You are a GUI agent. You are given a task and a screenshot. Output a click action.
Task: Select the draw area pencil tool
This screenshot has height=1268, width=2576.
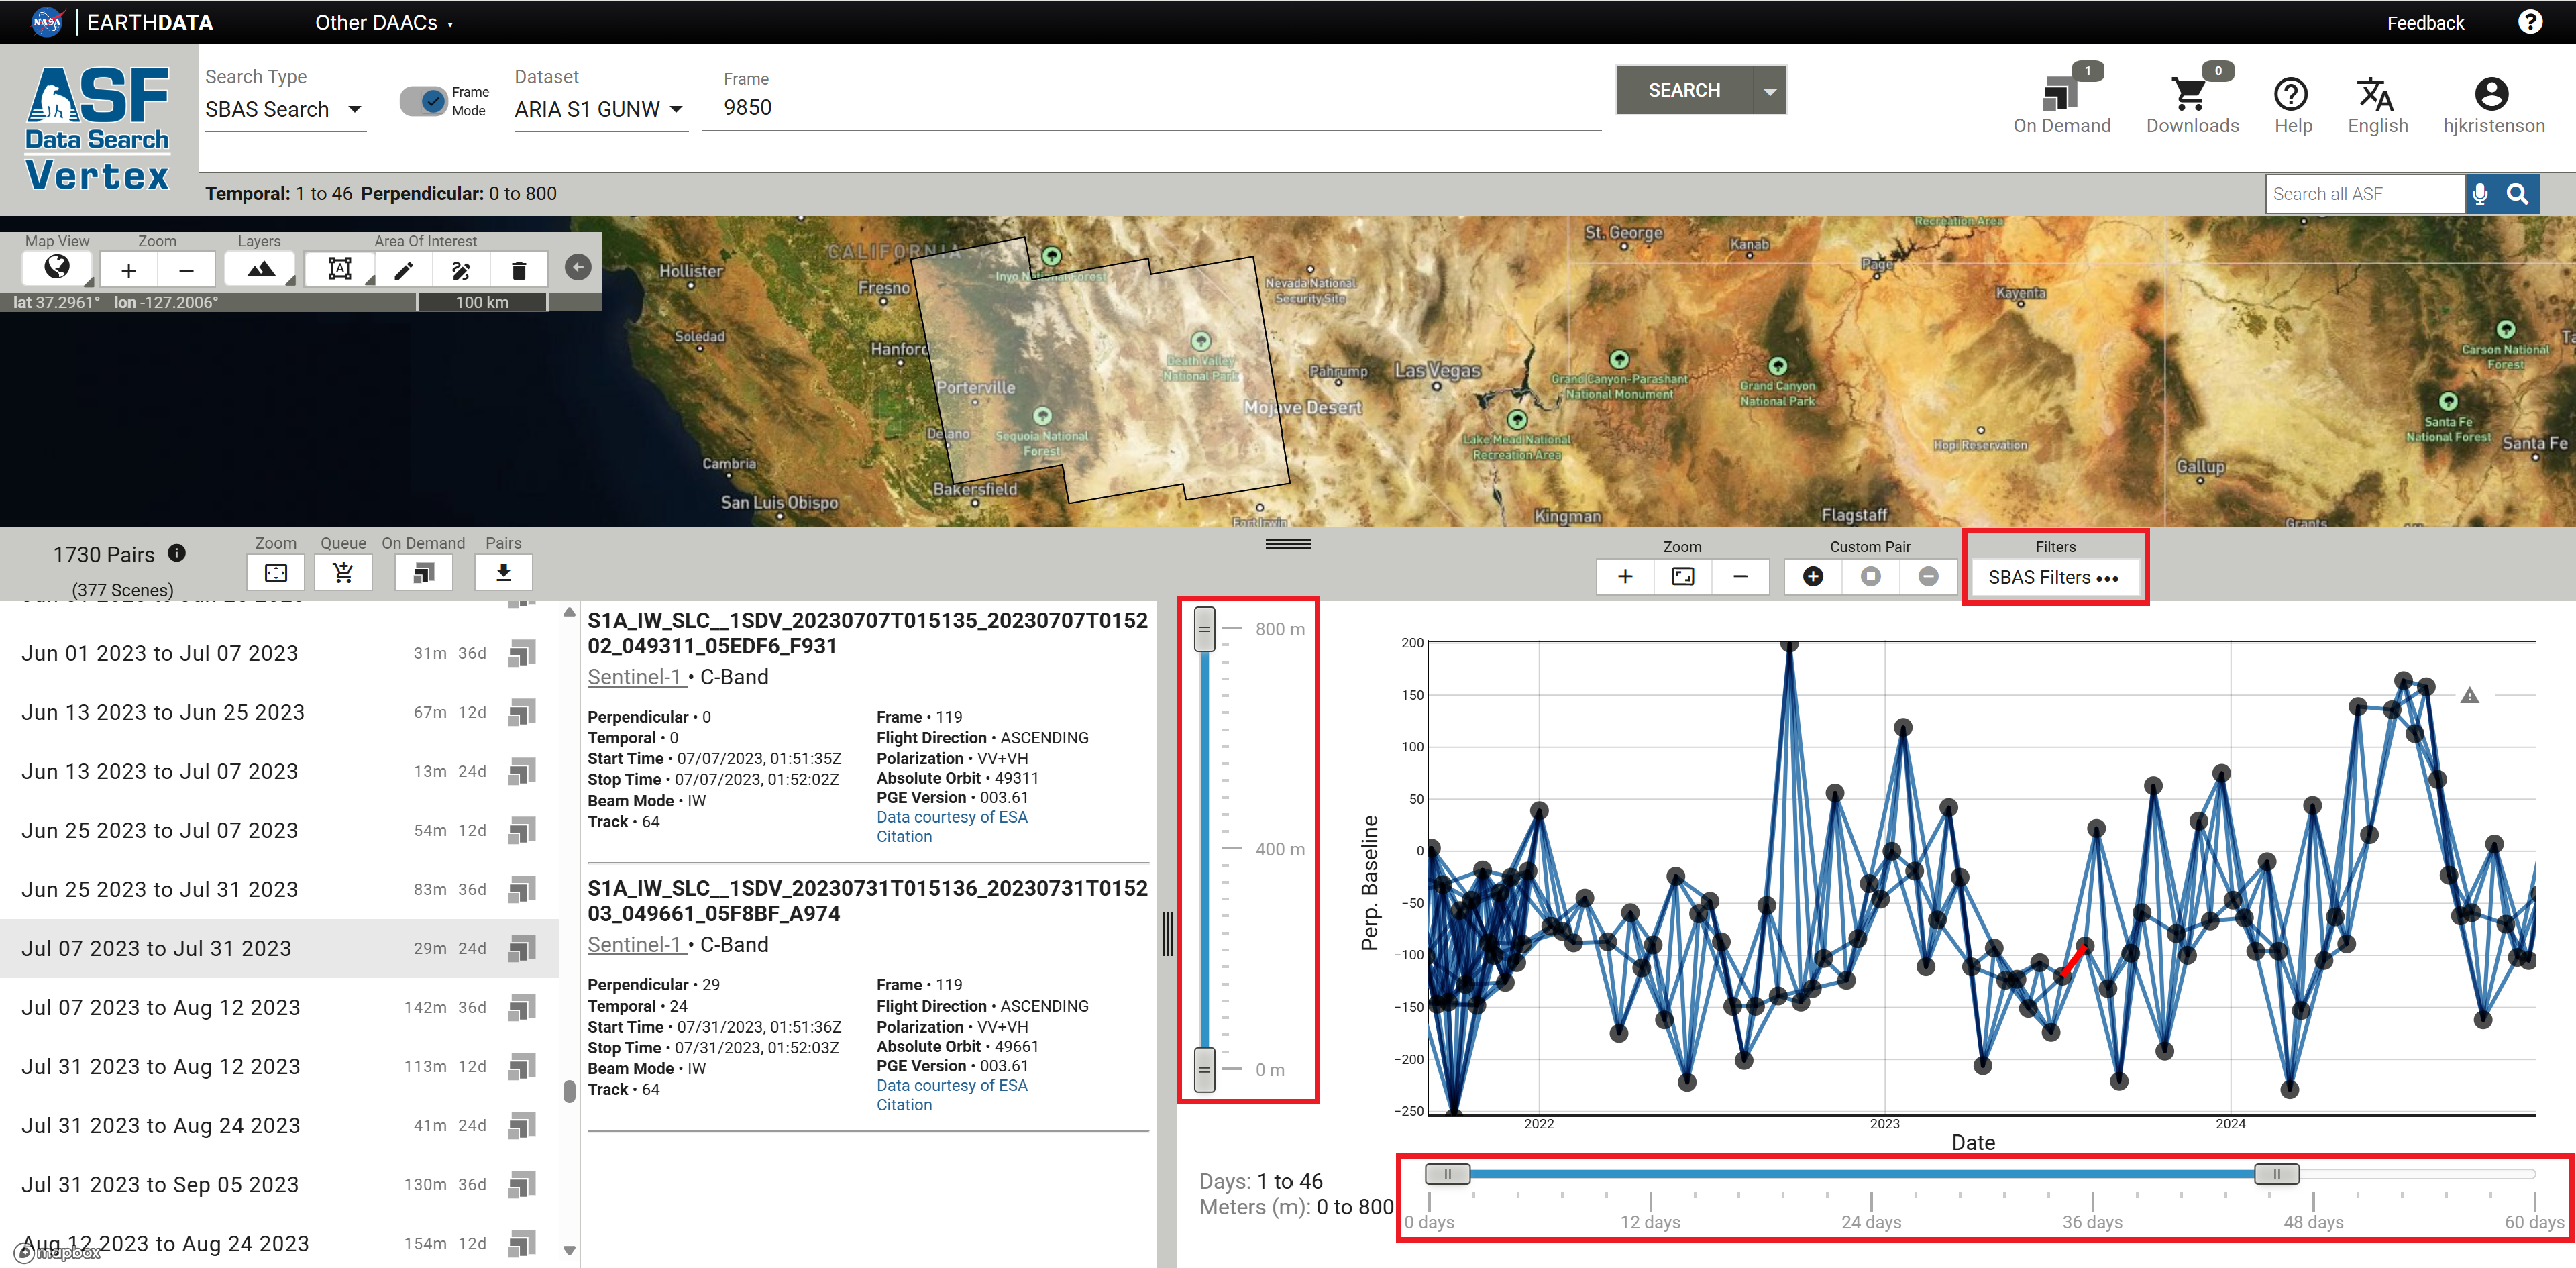pos(403,270)
